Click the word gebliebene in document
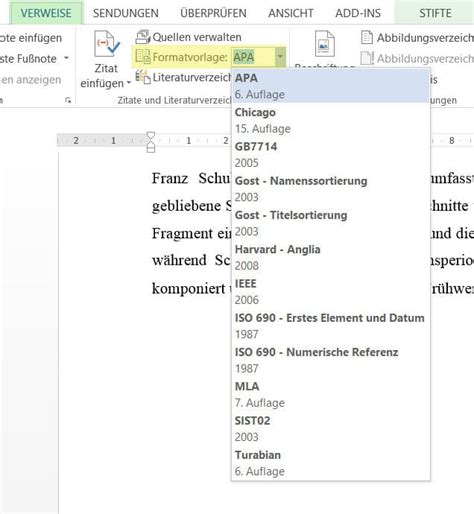 tap(186, 206)
